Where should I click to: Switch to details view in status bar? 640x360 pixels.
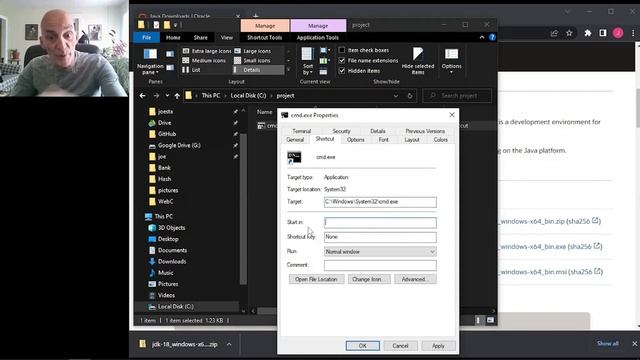pyautogui.click(x=478, y=320)
